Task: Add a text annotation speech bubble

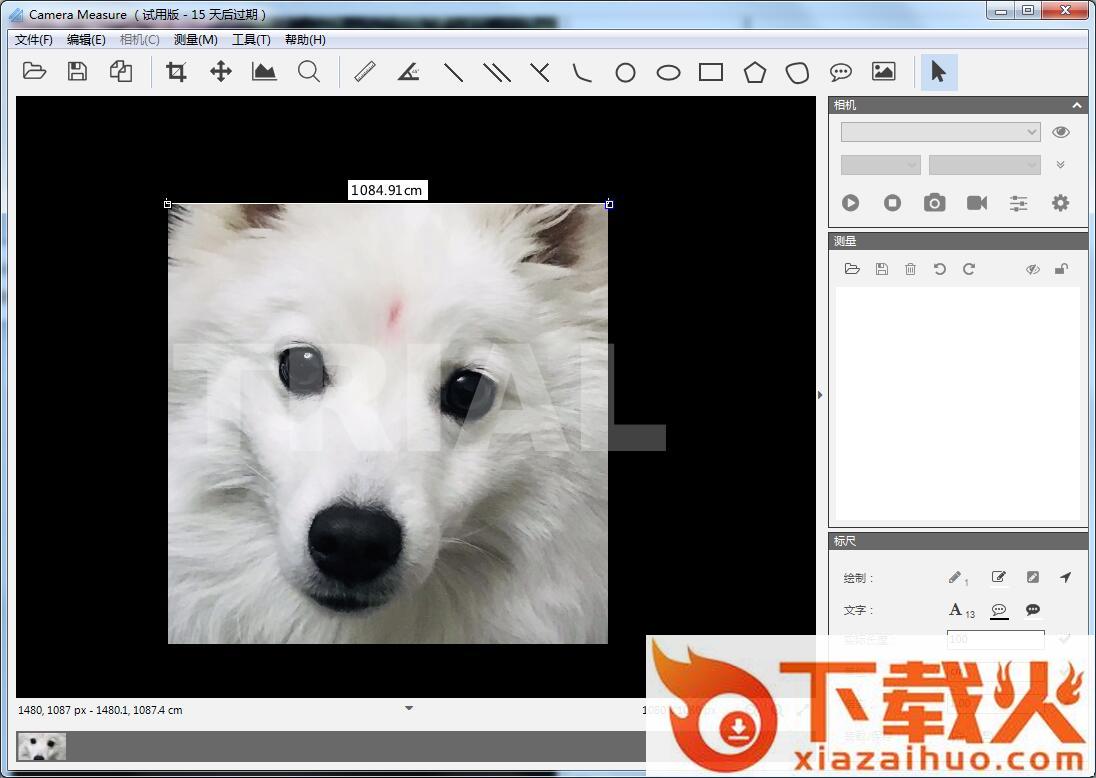Action: click(840, 72)
